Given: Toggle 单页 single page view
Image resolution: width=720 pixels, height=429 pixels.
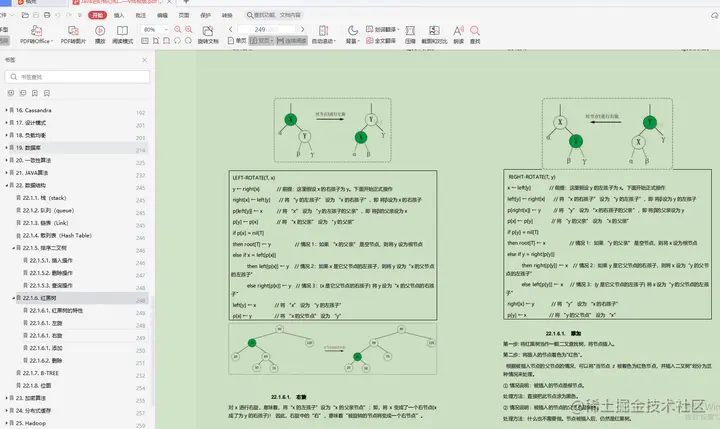Looking at the screenshot, I should 237,41.
